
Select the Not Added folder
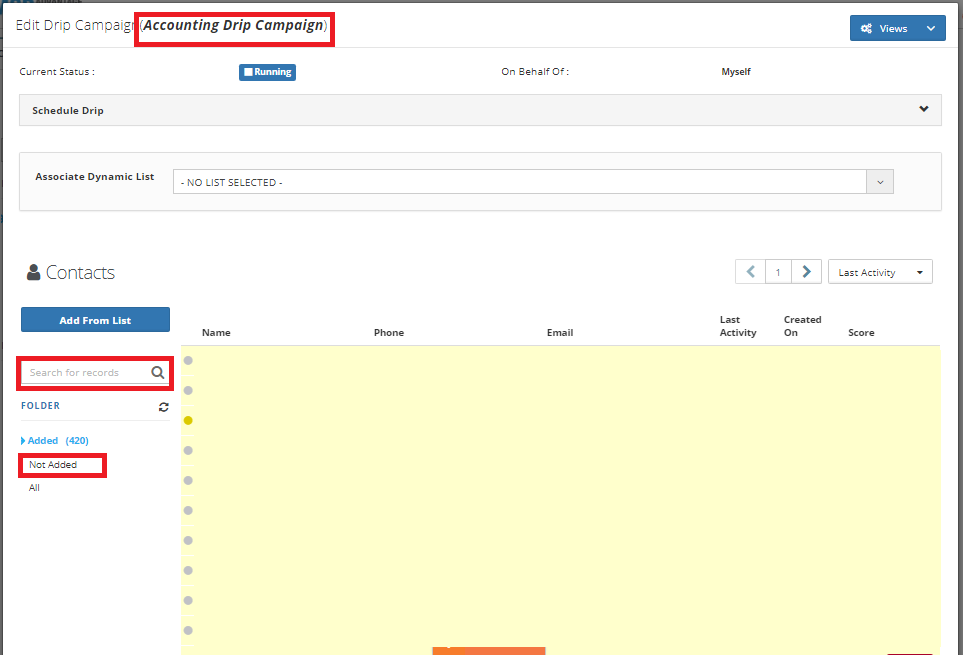click(x=53, y=465)
